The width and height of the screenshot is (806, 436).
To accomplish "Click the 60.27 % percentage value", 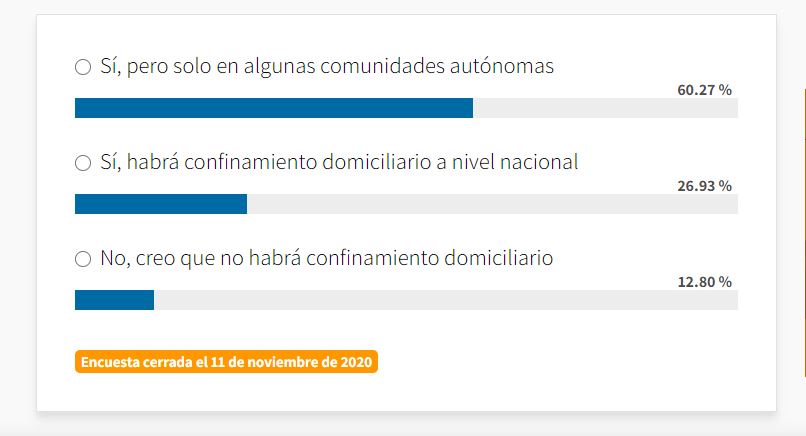I will tap(704, 90).
